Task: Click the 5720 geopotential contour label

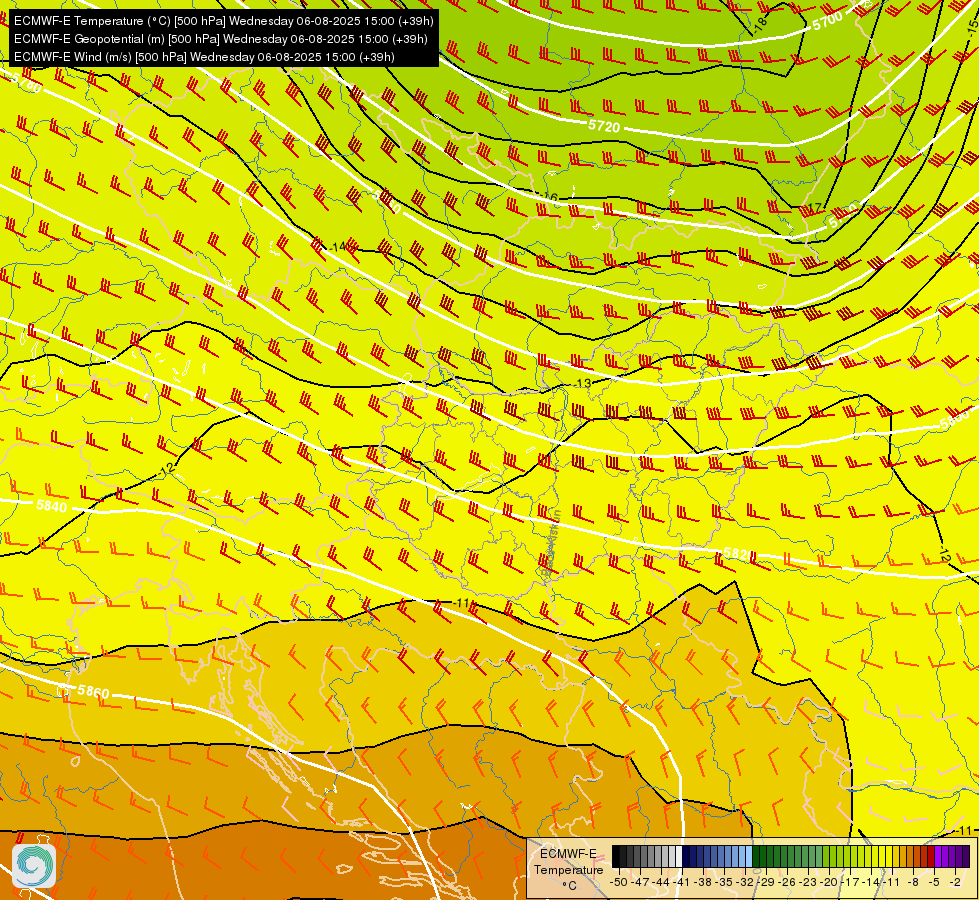Action: [x=604, y=126]
